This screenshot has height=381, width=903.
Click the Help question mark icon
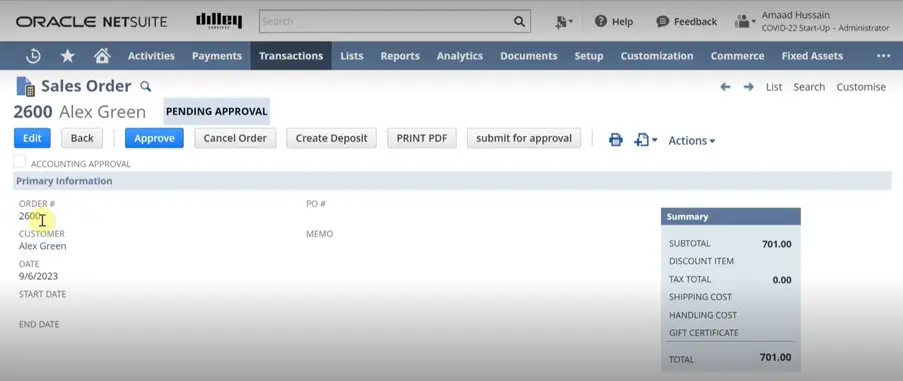[601, 21]
